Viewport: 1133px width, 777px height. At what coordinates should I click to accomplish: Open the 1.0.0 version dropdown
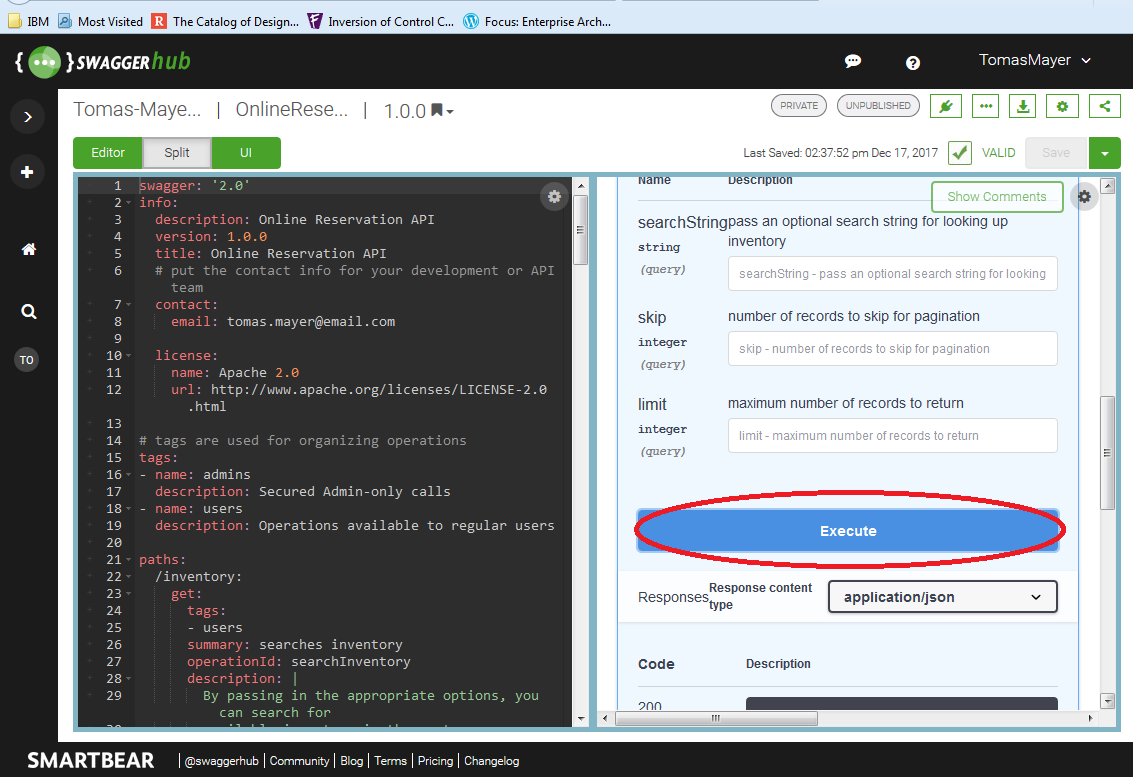(x=419, y=111)
